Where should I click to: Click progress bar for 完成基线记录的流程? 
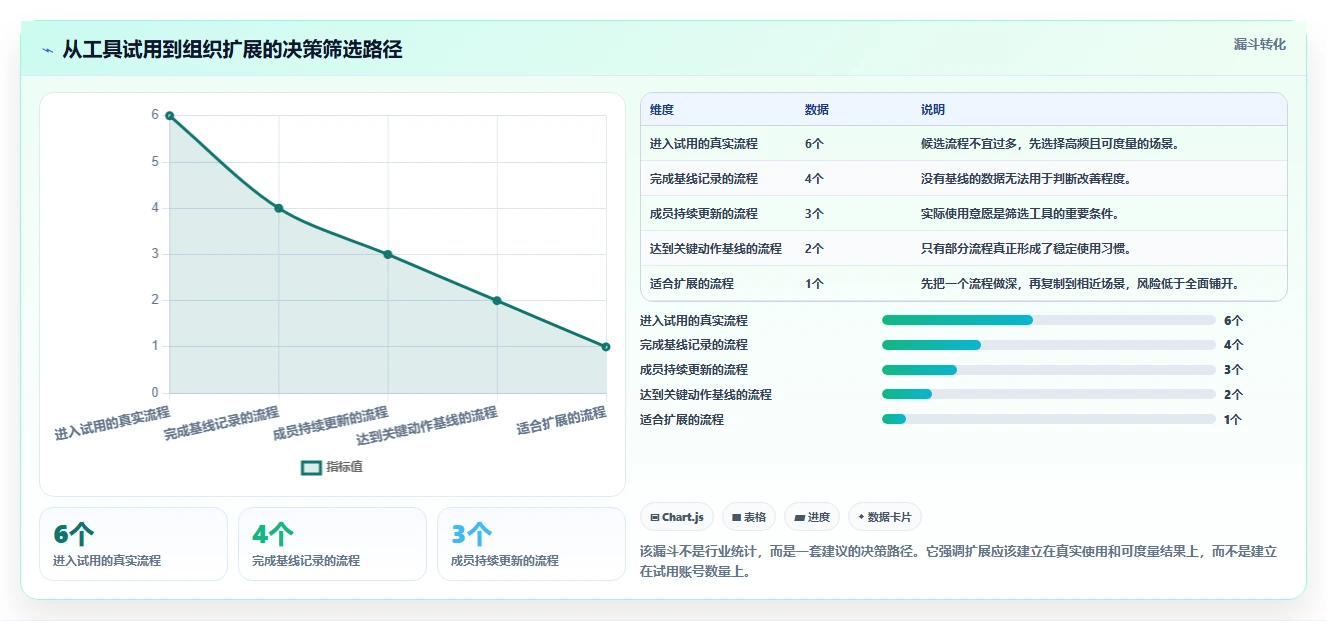pos(1049,345)
